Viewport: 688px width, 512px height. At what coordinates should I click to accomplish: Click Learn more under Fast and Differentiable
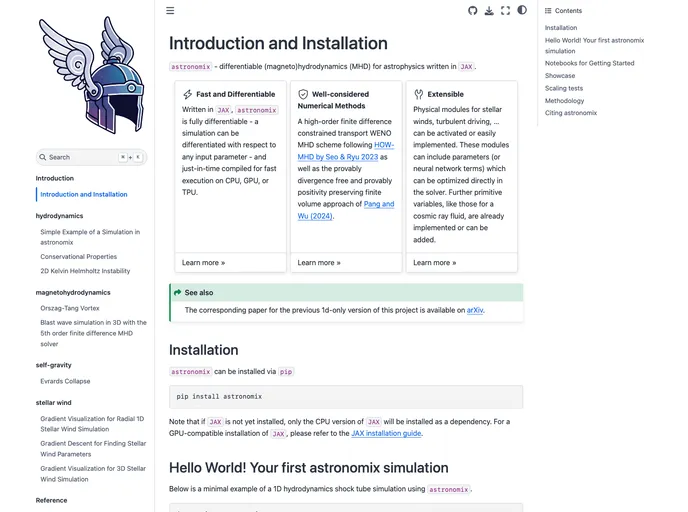(x=204, y=263)
